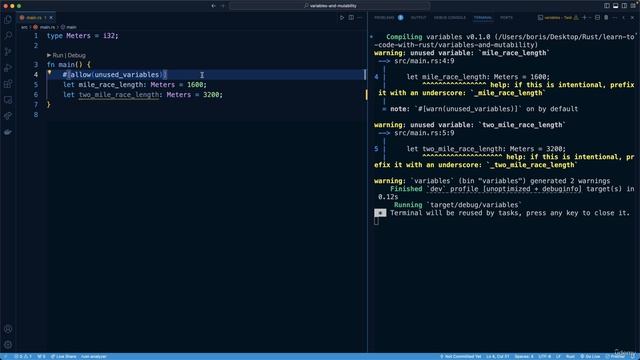Close the terminal panel
Image resolution: width=640 pixels, height=360 pixels.
point(632,18)
